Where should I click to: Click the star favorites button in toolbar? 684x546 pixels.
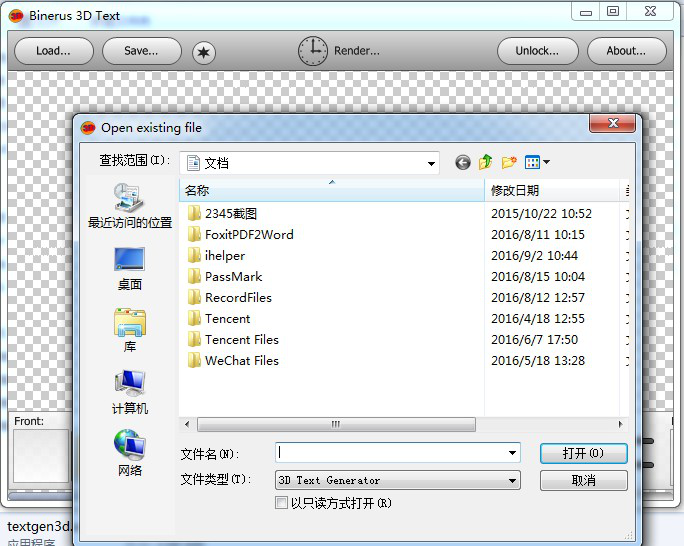pyautogui.click(x=203, y=53)
